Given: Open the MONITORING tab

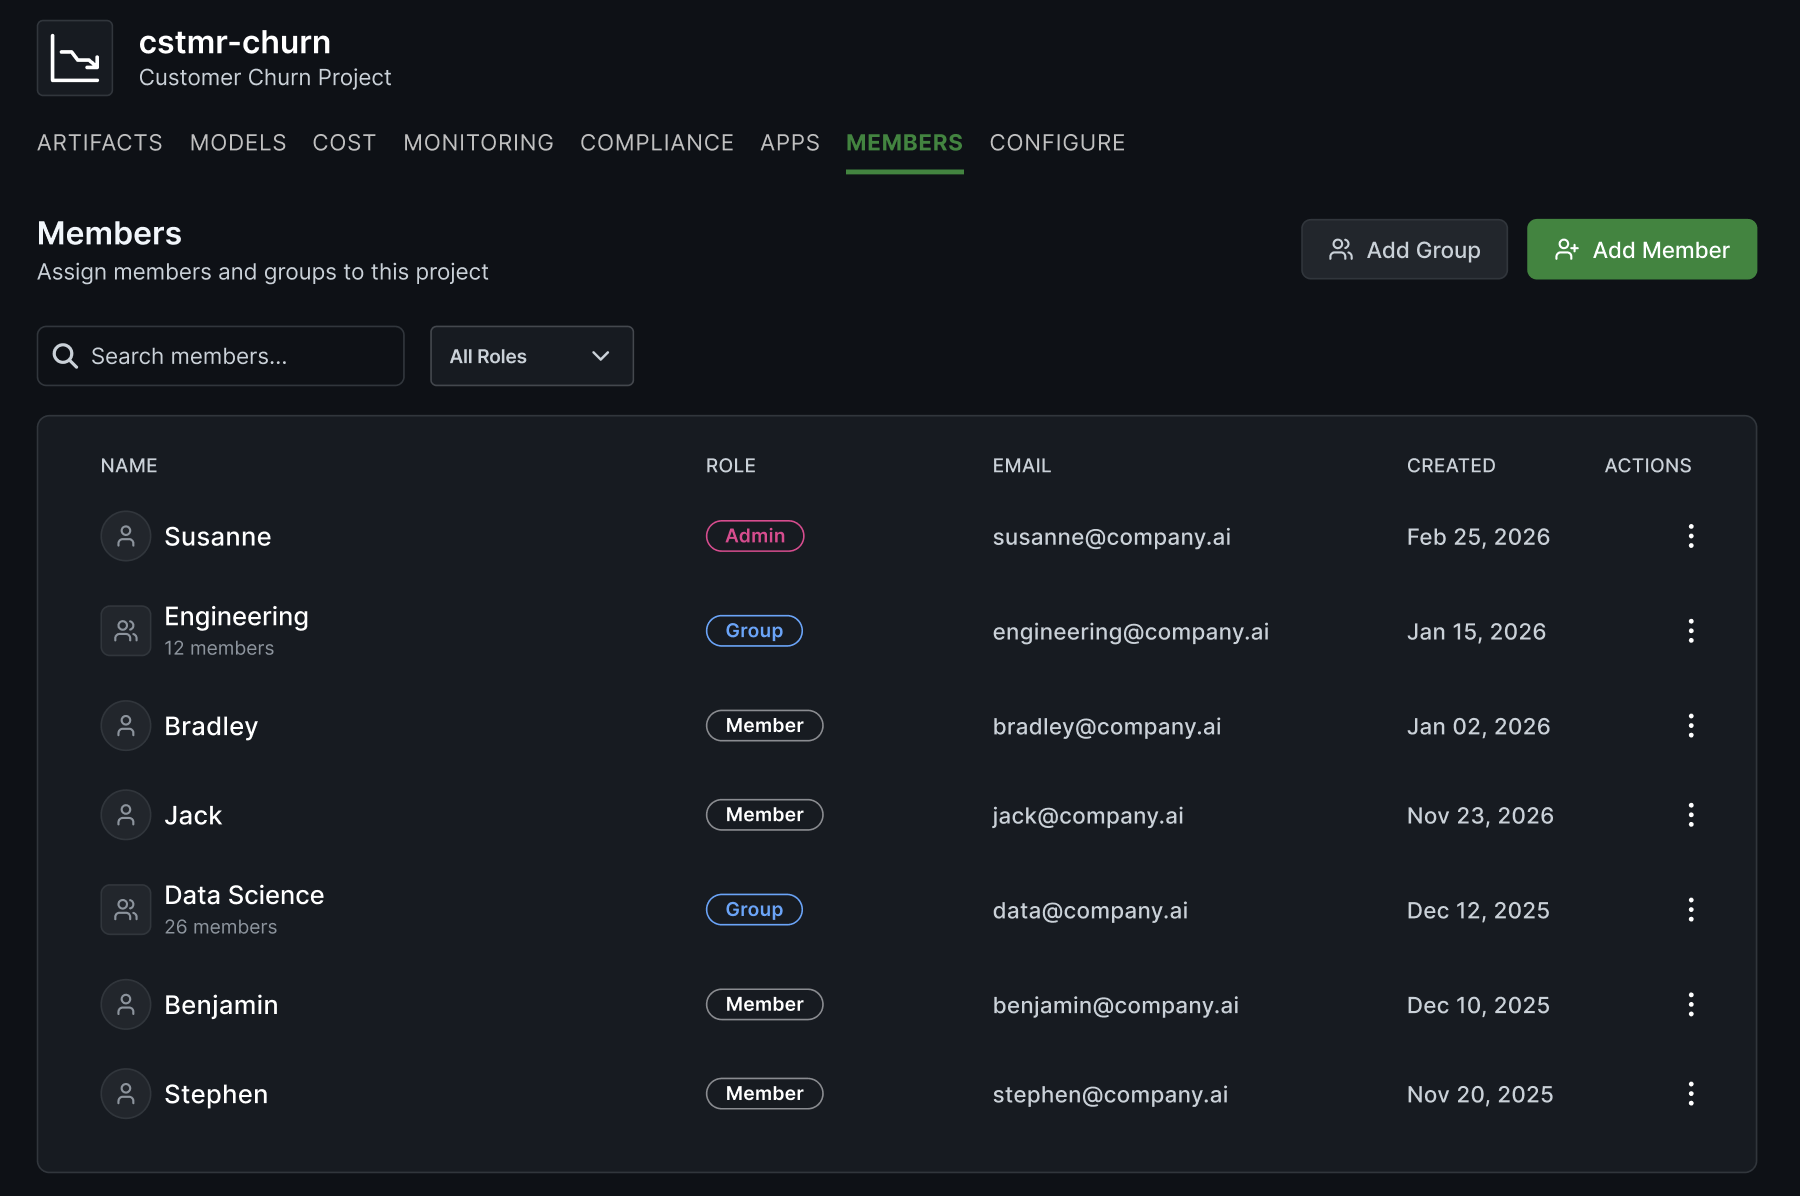Looking at the screenshot, I should coord(478,142).
